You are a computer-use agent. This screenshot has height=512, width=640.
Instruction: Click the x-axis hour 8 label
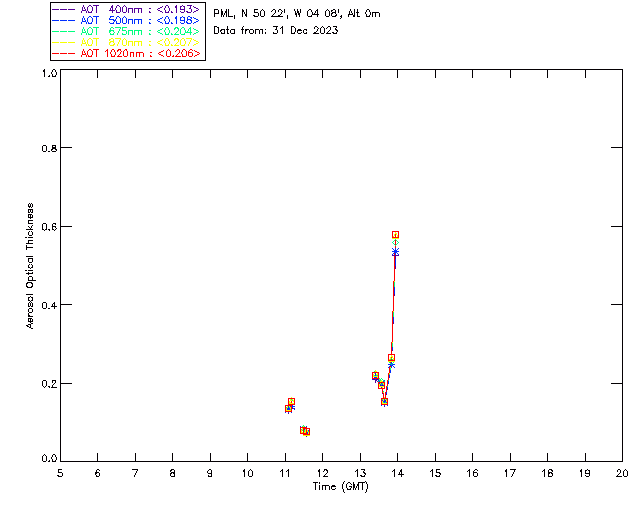tap(173, 473)
